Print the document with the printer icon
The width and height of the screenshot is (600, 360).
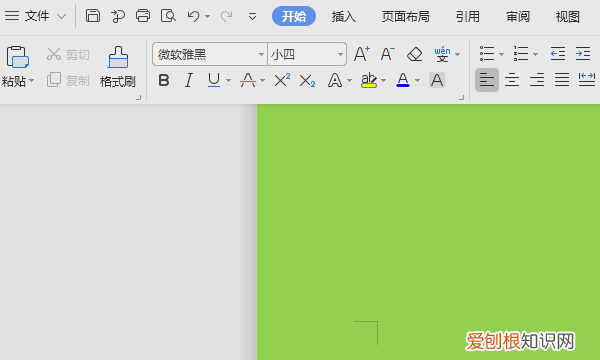[143, 16]
